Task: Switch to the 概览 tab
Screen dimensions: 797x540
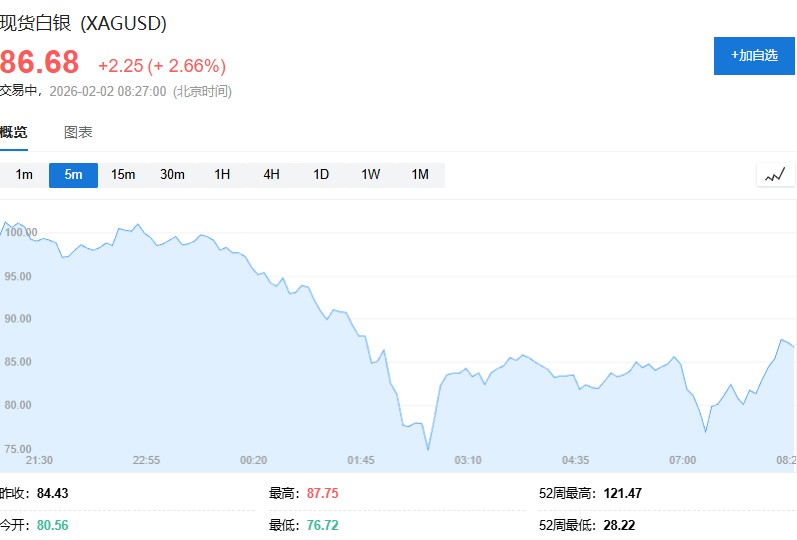Action: [x=13, y=132]
